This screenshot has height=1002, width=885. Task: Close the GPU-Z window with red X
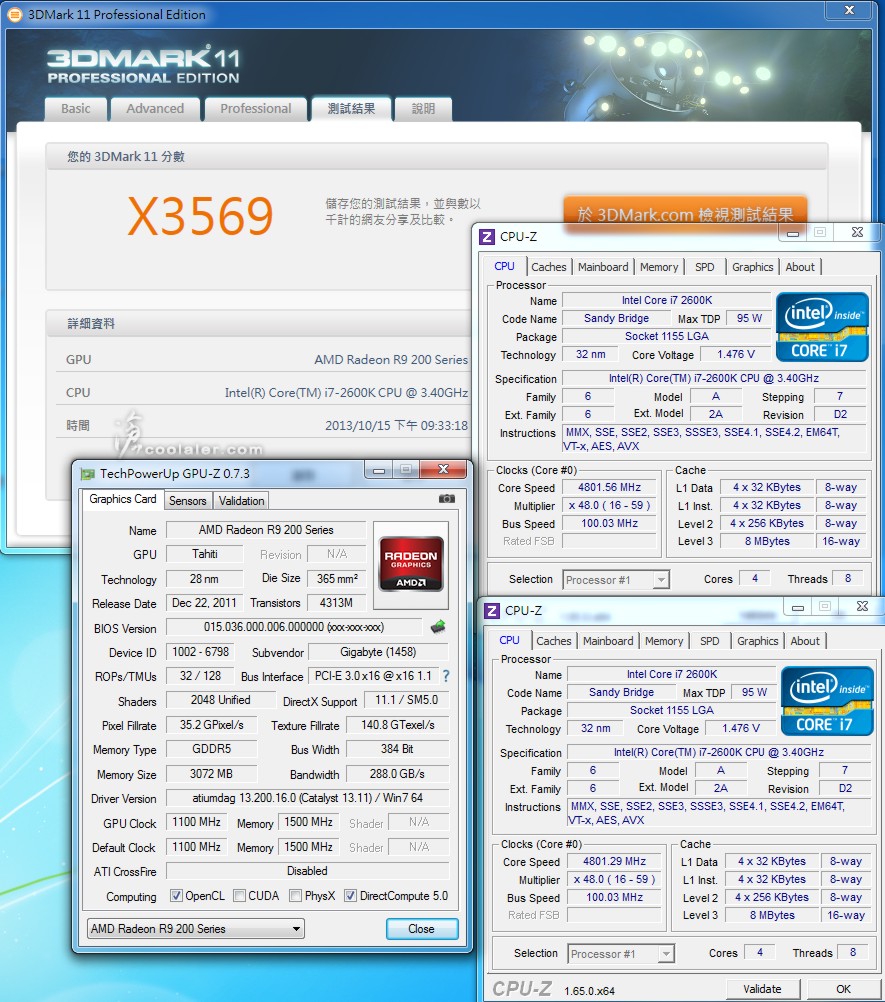[x=443, y=470]
